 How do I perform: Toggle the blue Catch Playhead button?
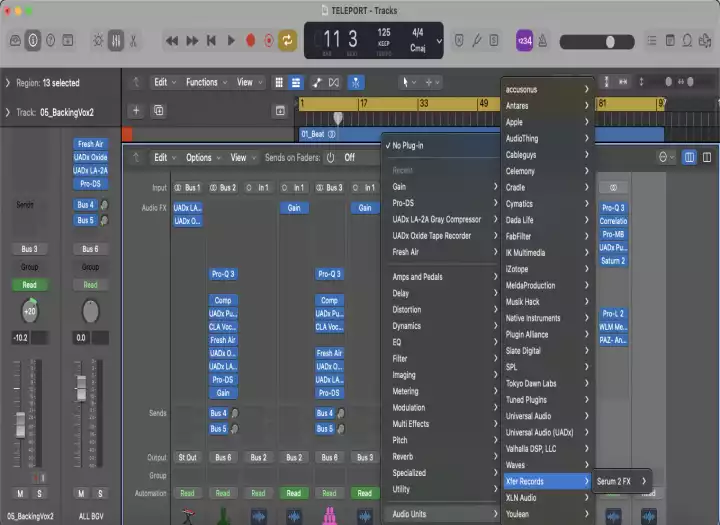pos(355,83)
